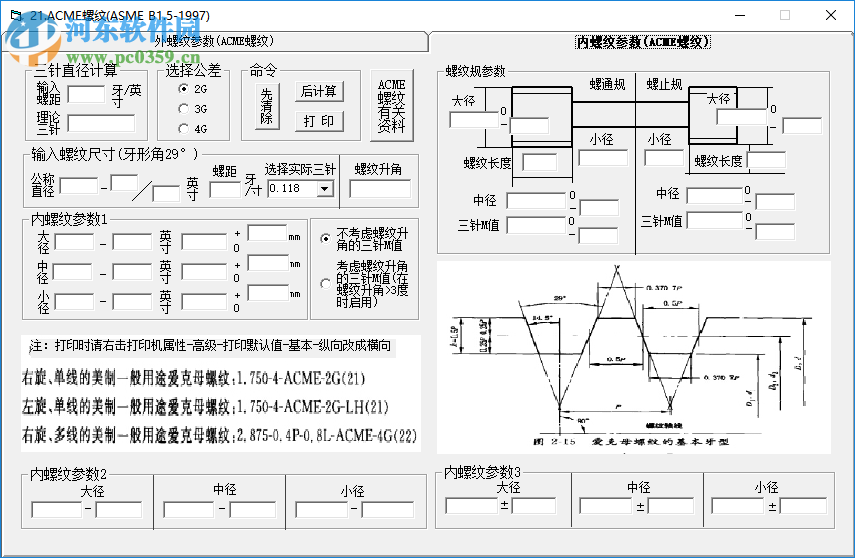Select the 3G tolerance radio button
855x558 pixels.
coord(184,109)
